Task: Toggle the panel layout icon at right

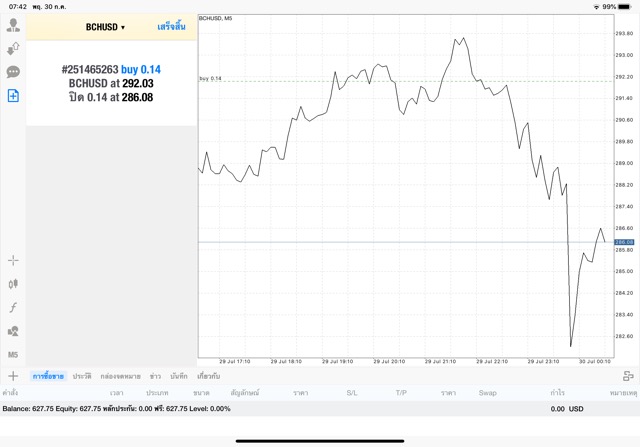Action: click(x=627, y=376)
